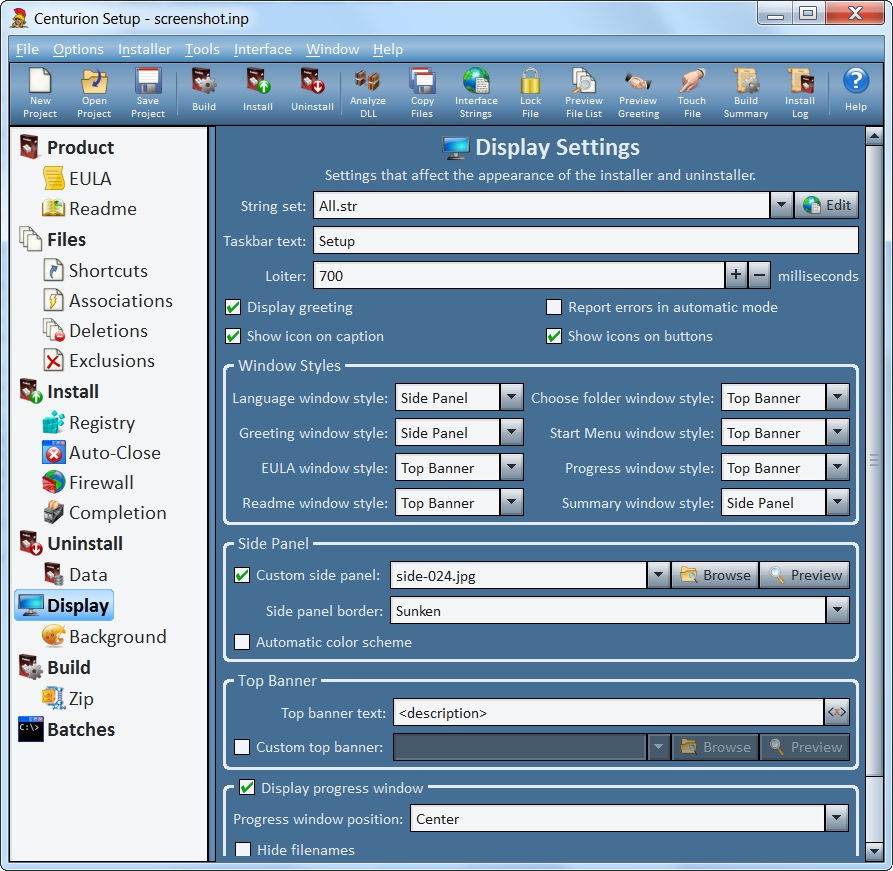
Task: Open the Installer menu
Action: (145, 50)
